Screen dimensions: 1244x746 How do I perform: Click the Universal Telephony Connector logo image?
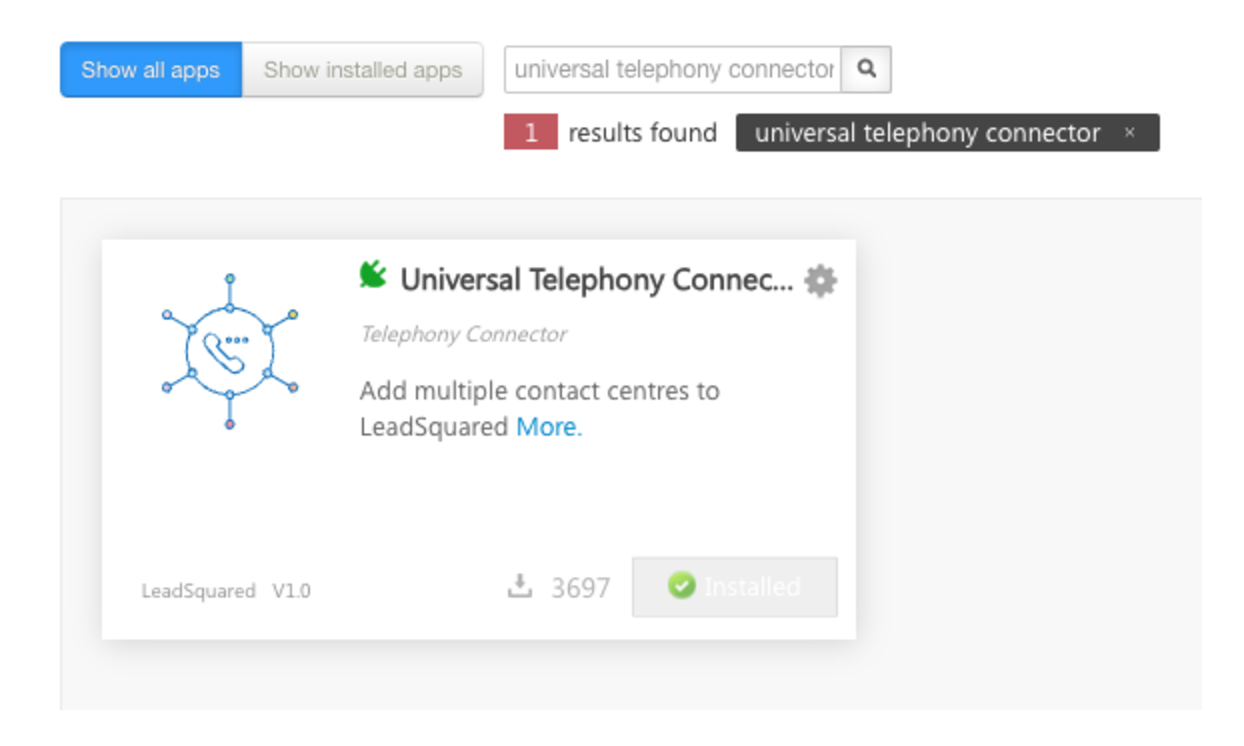pyautogui.click(x=230, y=351)
